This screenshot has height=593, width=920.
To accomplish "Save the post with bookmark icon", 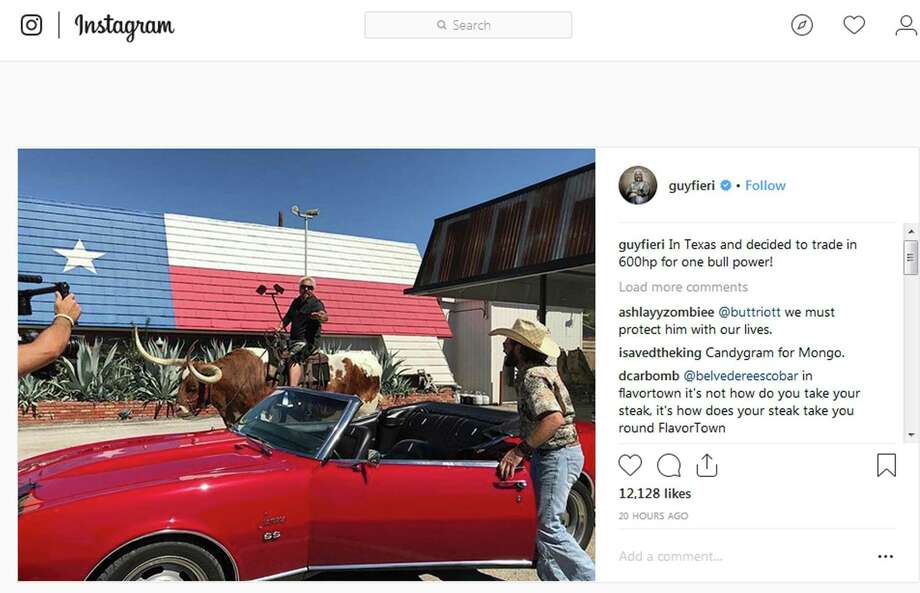I will coord(886,465).
